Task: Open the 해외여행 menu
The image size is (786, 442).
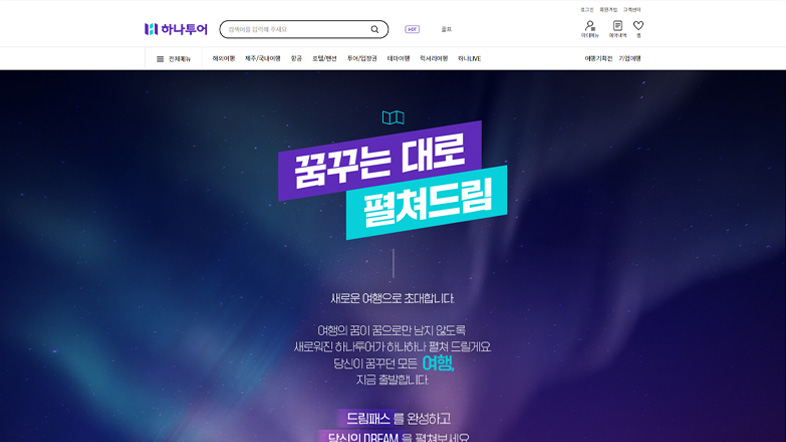Action: (224, 59)
